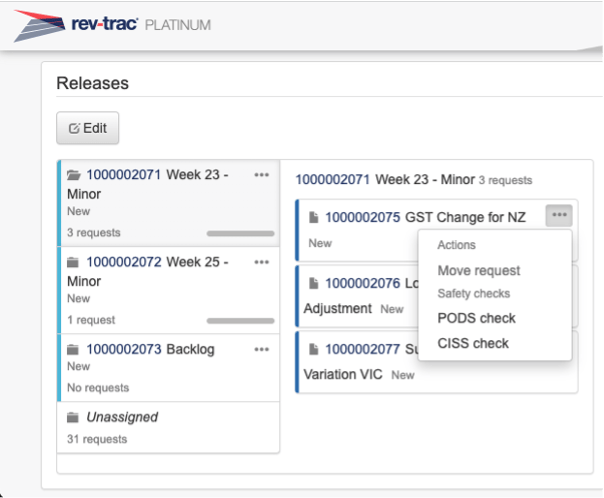Click open folder icon for release 1000002071
The height and width of the screenshot is (498, 604).
point(74,175)
